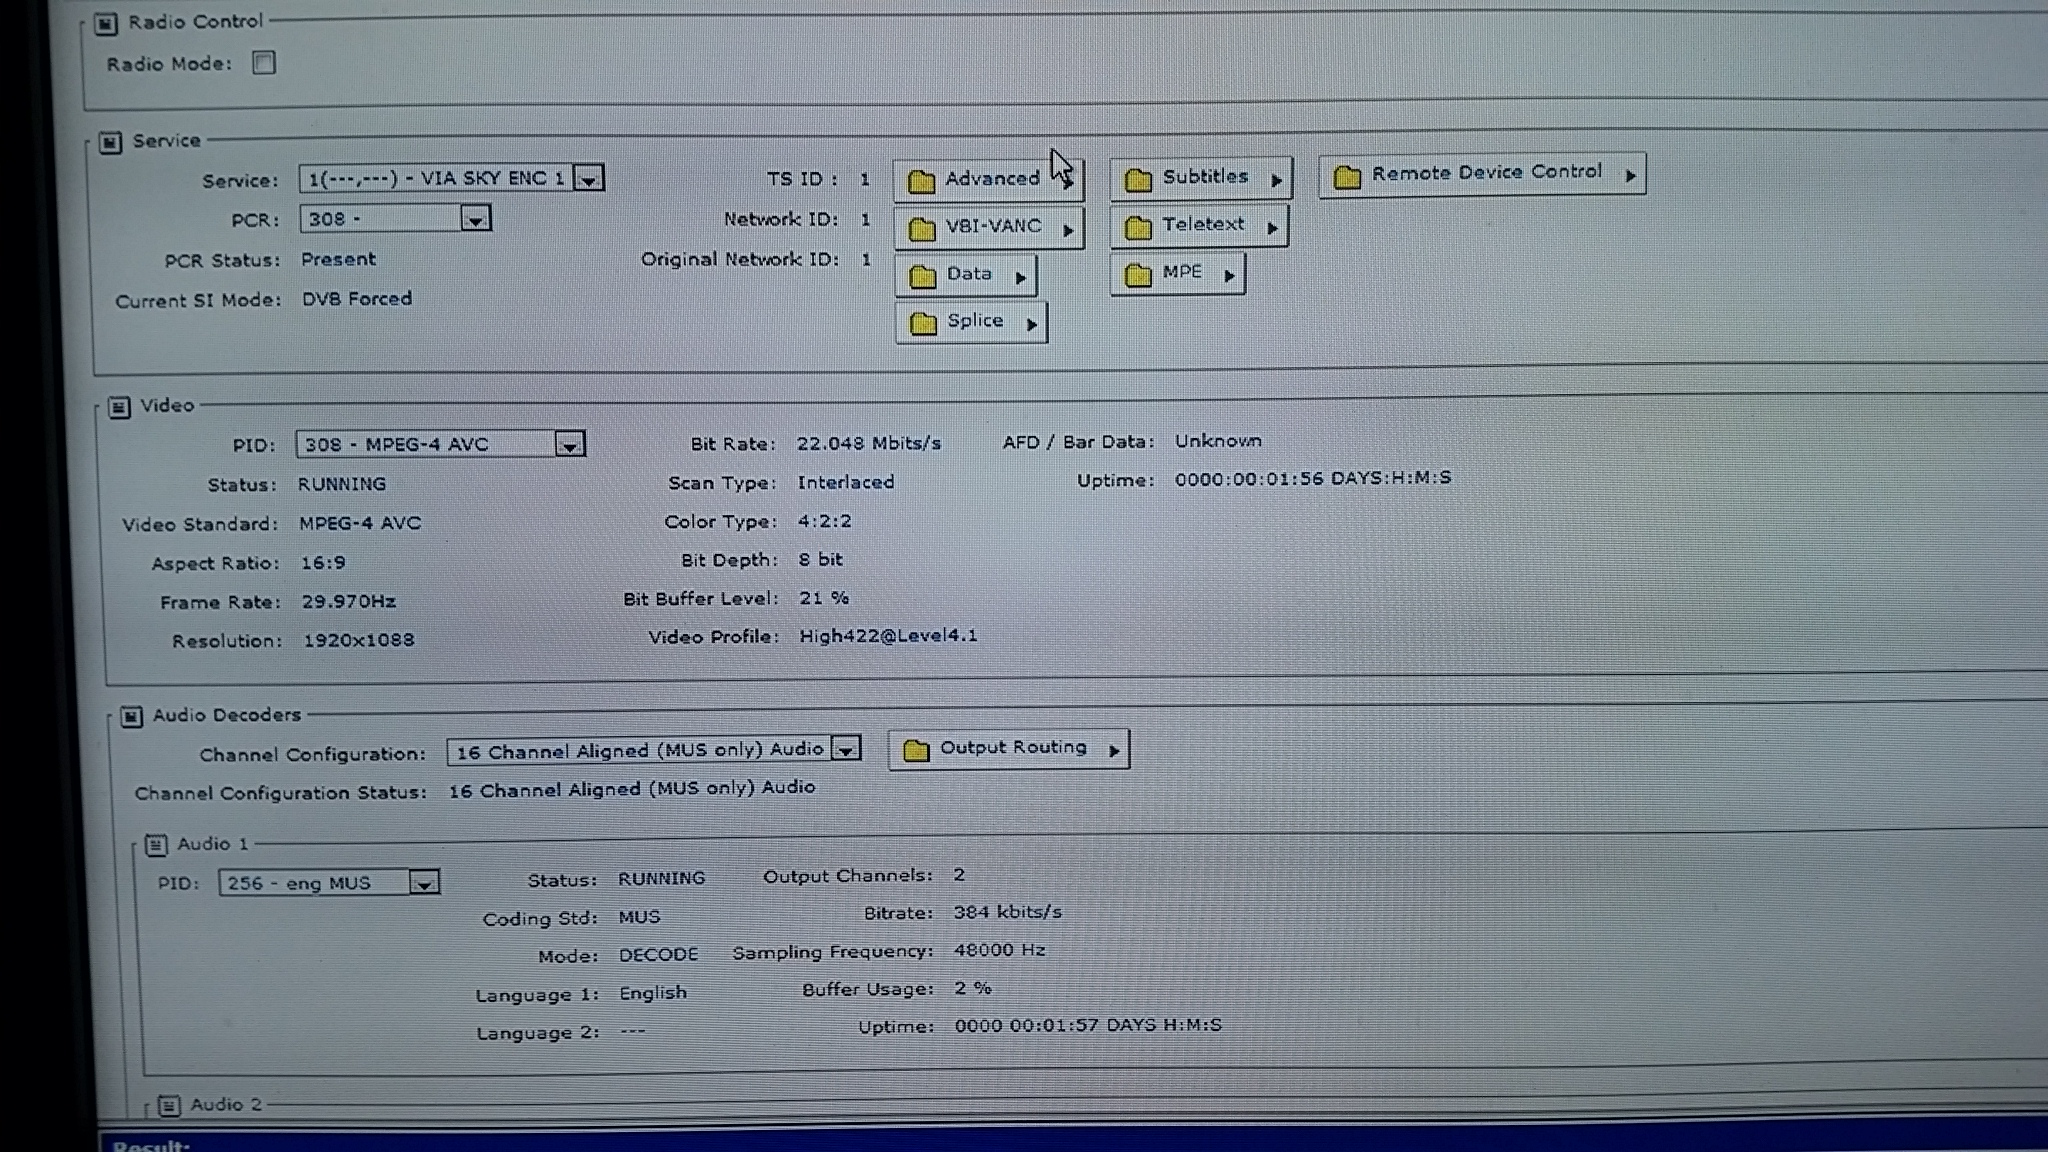2048x1152 pixels.
Task: Click the folder icon beside VBI-VANC
Action: click(x=921, y=229)
